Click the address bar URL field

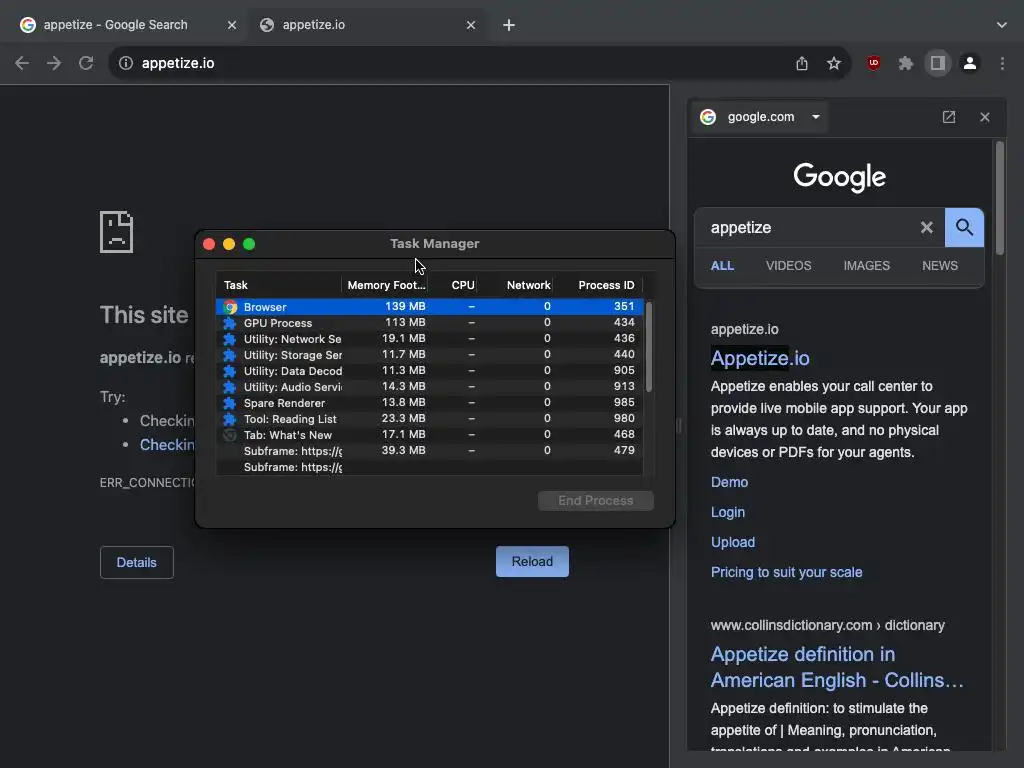[x=457, y=63]
